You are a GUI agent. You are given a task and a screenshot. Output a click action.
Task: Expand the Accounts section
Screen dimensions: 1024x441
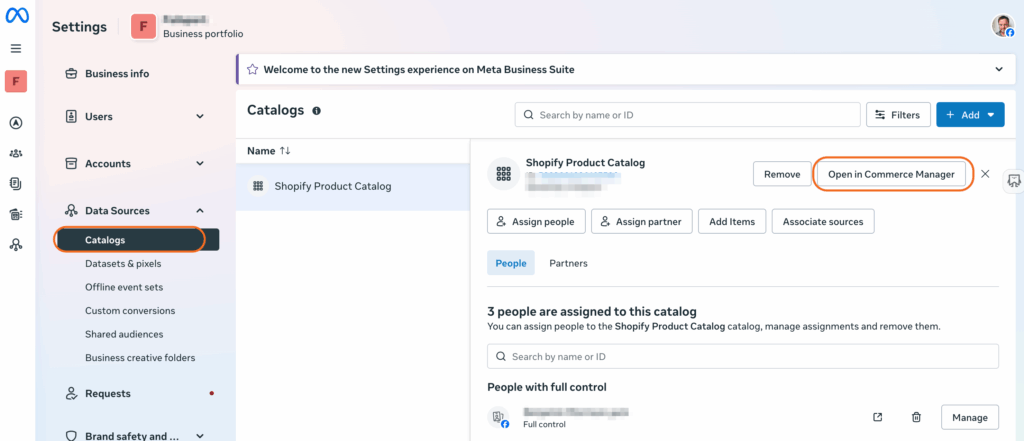(x=200, y=164)
